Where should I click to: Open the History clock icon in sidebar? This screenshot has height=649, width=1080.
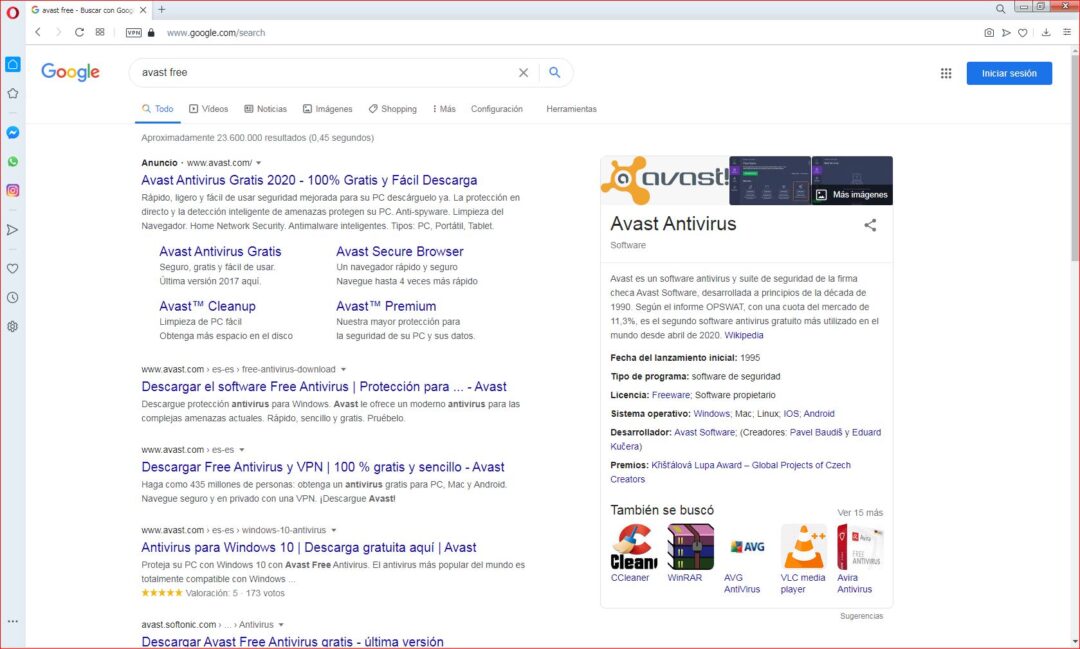pyautogui.click(x=13, y=297)
